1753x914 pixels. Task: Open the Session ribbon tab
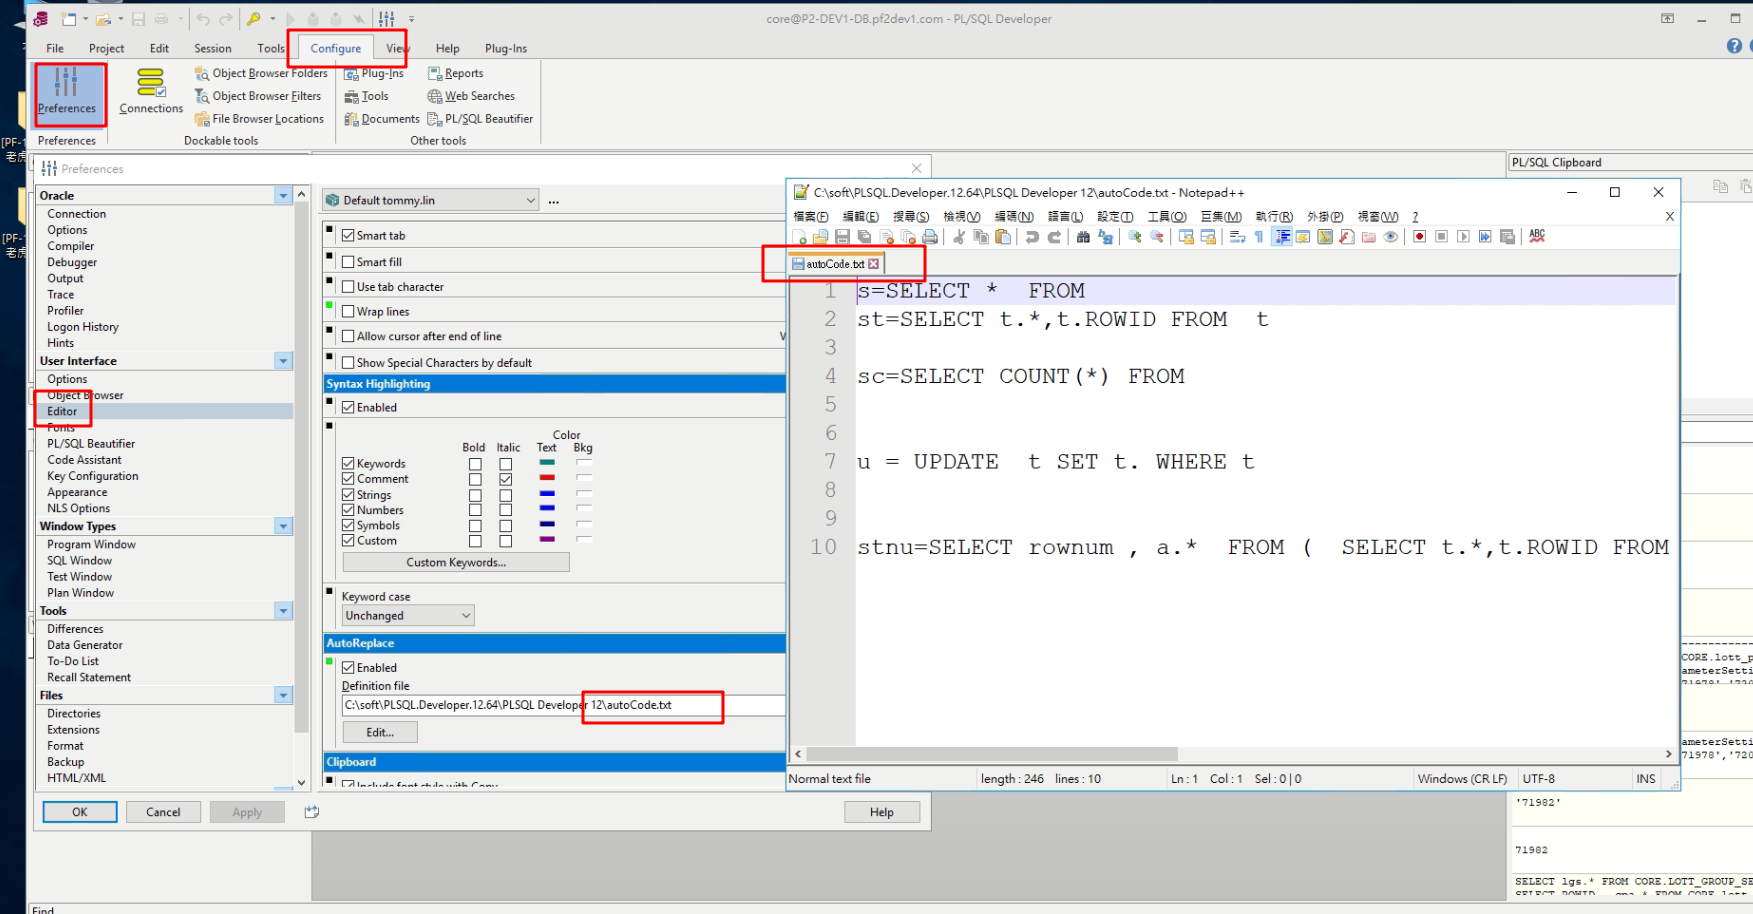(x=212, y=48)
